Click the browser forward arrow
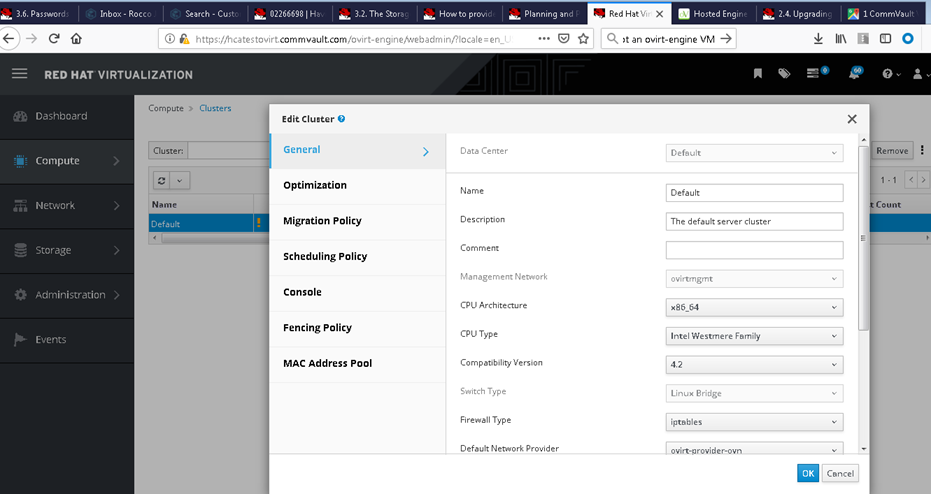Screen dimensions: 931x494 tap(31, 39)
